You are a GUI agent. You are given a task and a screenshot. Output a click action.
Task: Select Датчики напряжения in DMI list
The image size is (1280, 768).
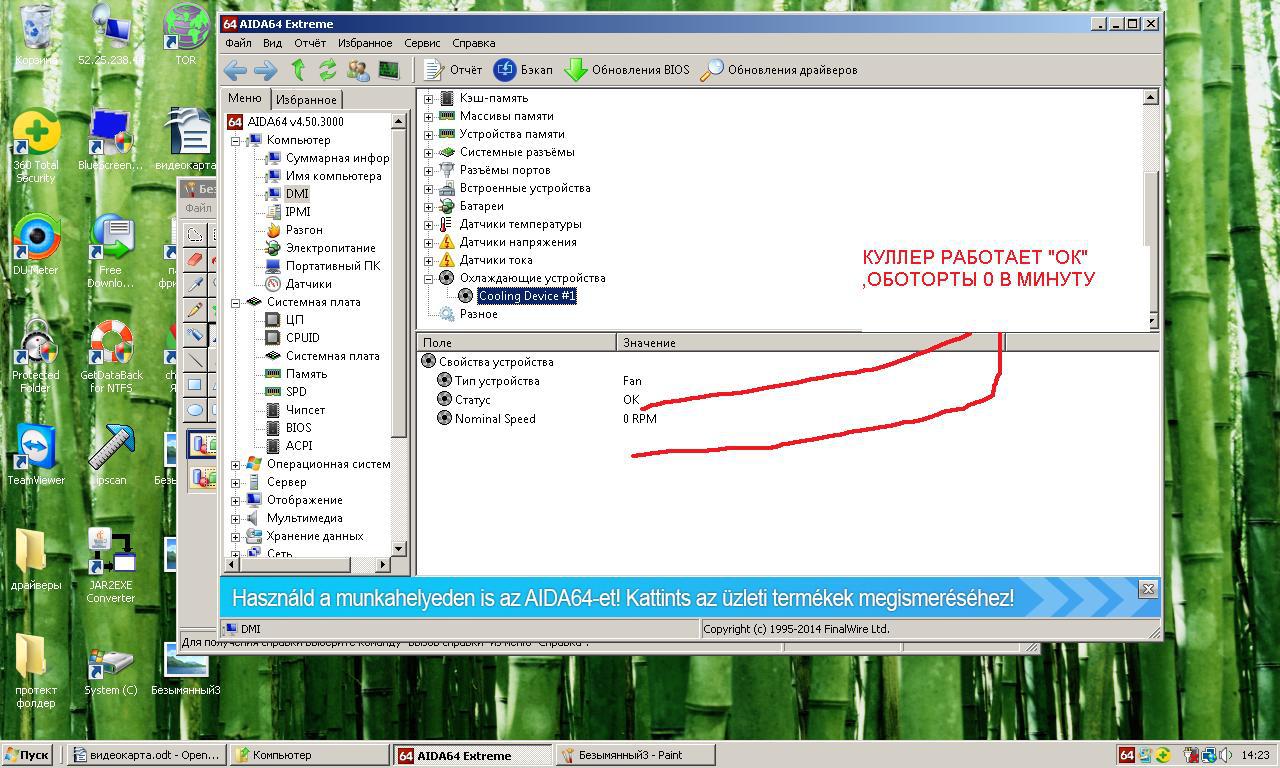click(x=518, y=242)
